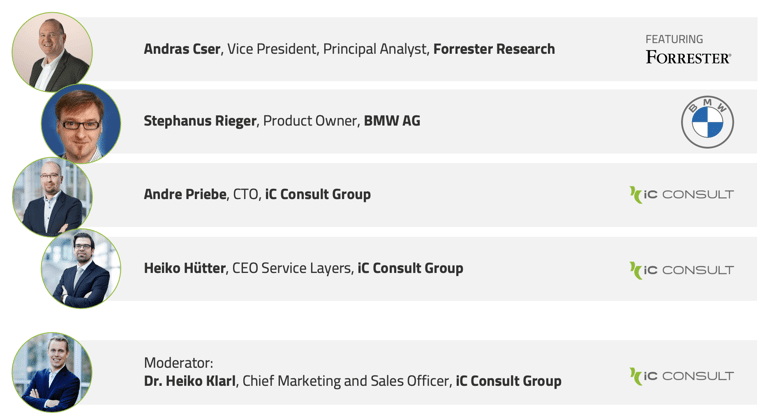Click the name Andre Priebe
Image resolution: width=767 pixels, height=417 pixels.
185,194
